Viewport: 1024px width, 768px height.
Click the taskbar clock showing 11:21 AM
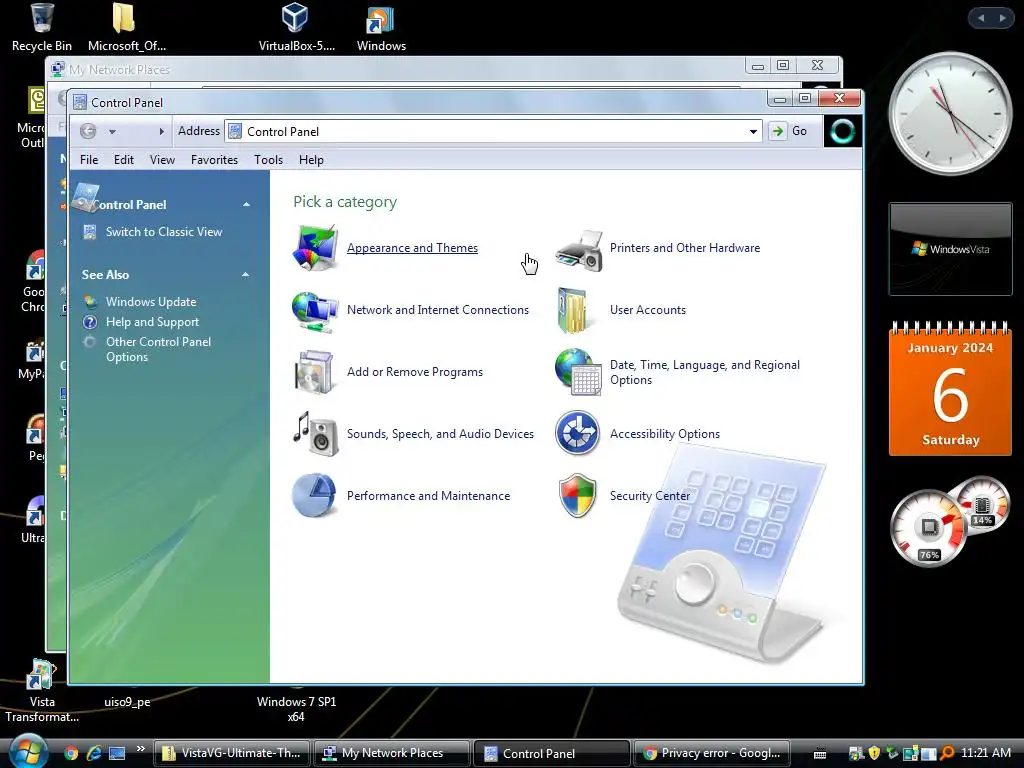(x=985, y=753)
